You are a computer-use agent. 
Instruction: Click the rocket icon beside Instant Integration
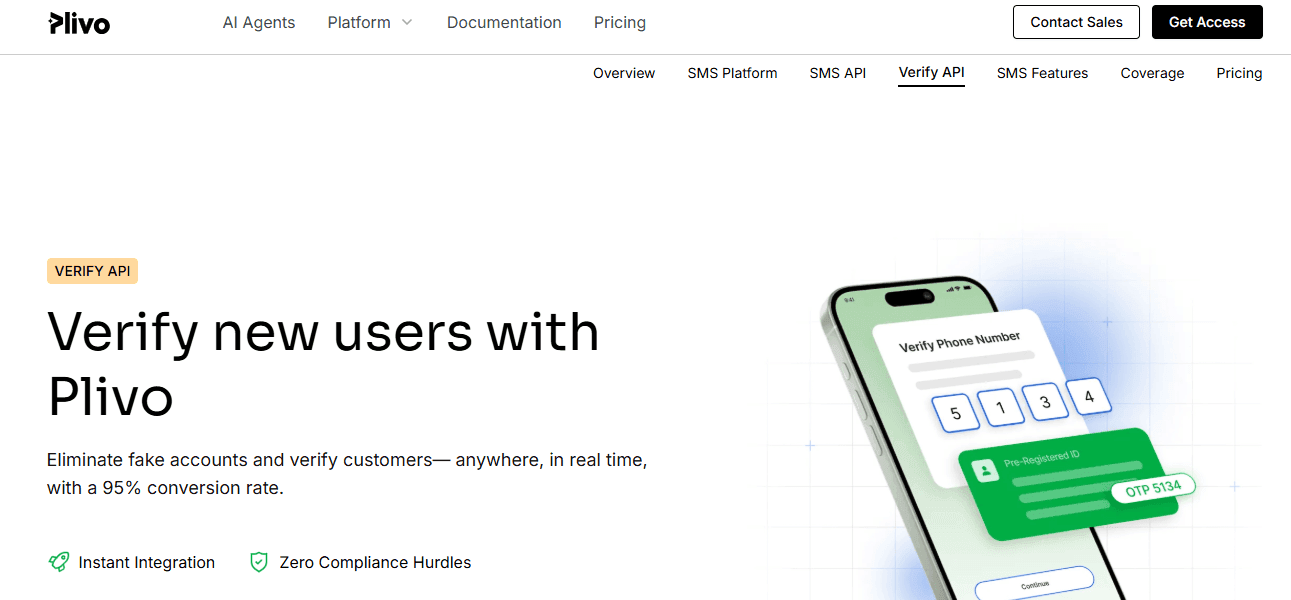(x=59, y=562)
